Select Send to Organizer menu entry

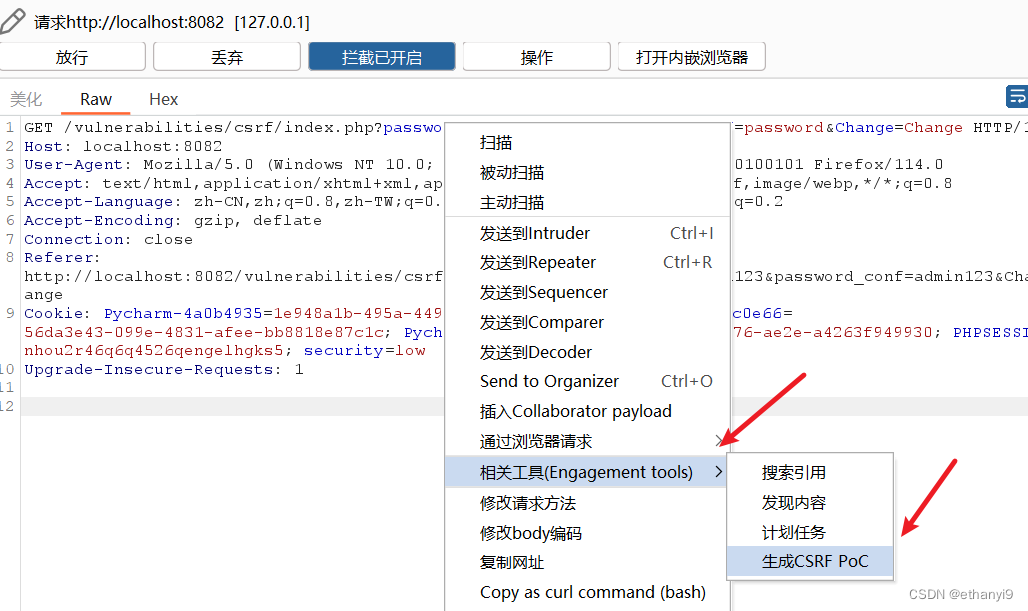pyautogui.click(x=587, y=381)
